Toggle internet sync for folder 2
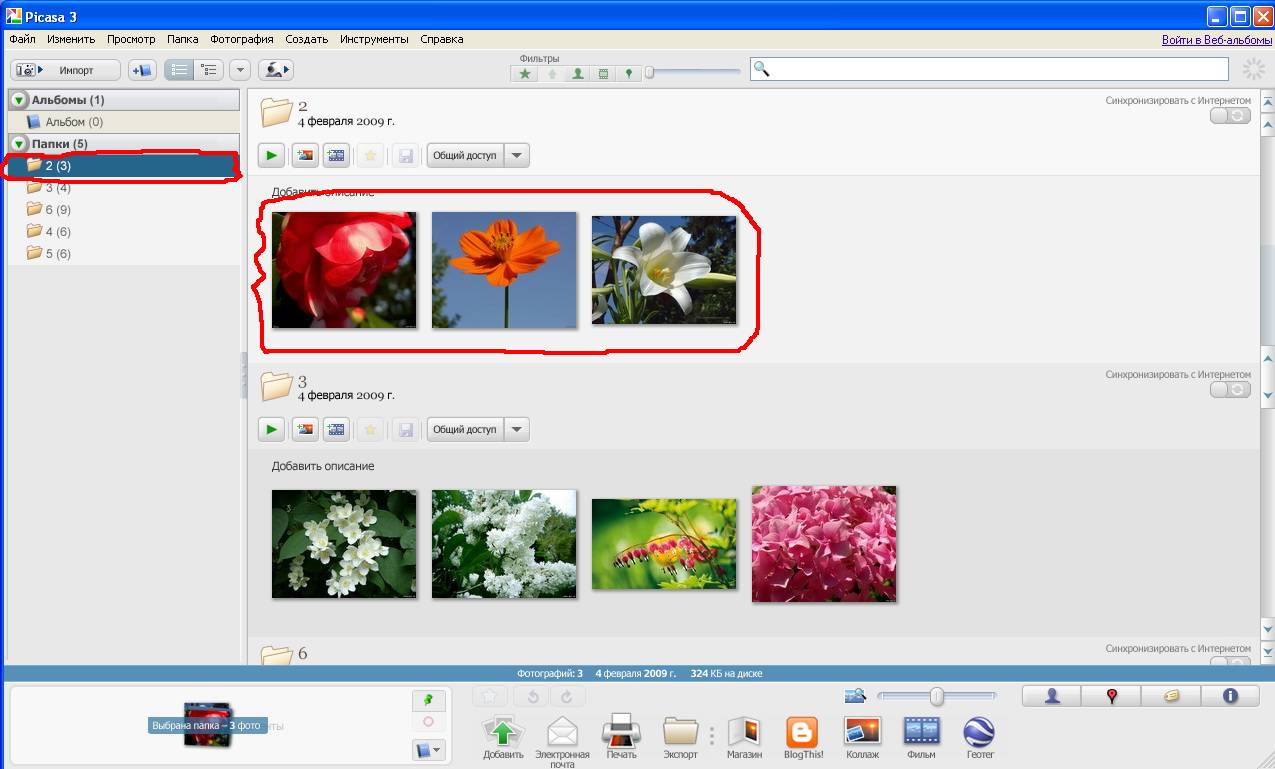This screenshot has width=1275, height=769. pyautogui.click(x=1230, y=115)
